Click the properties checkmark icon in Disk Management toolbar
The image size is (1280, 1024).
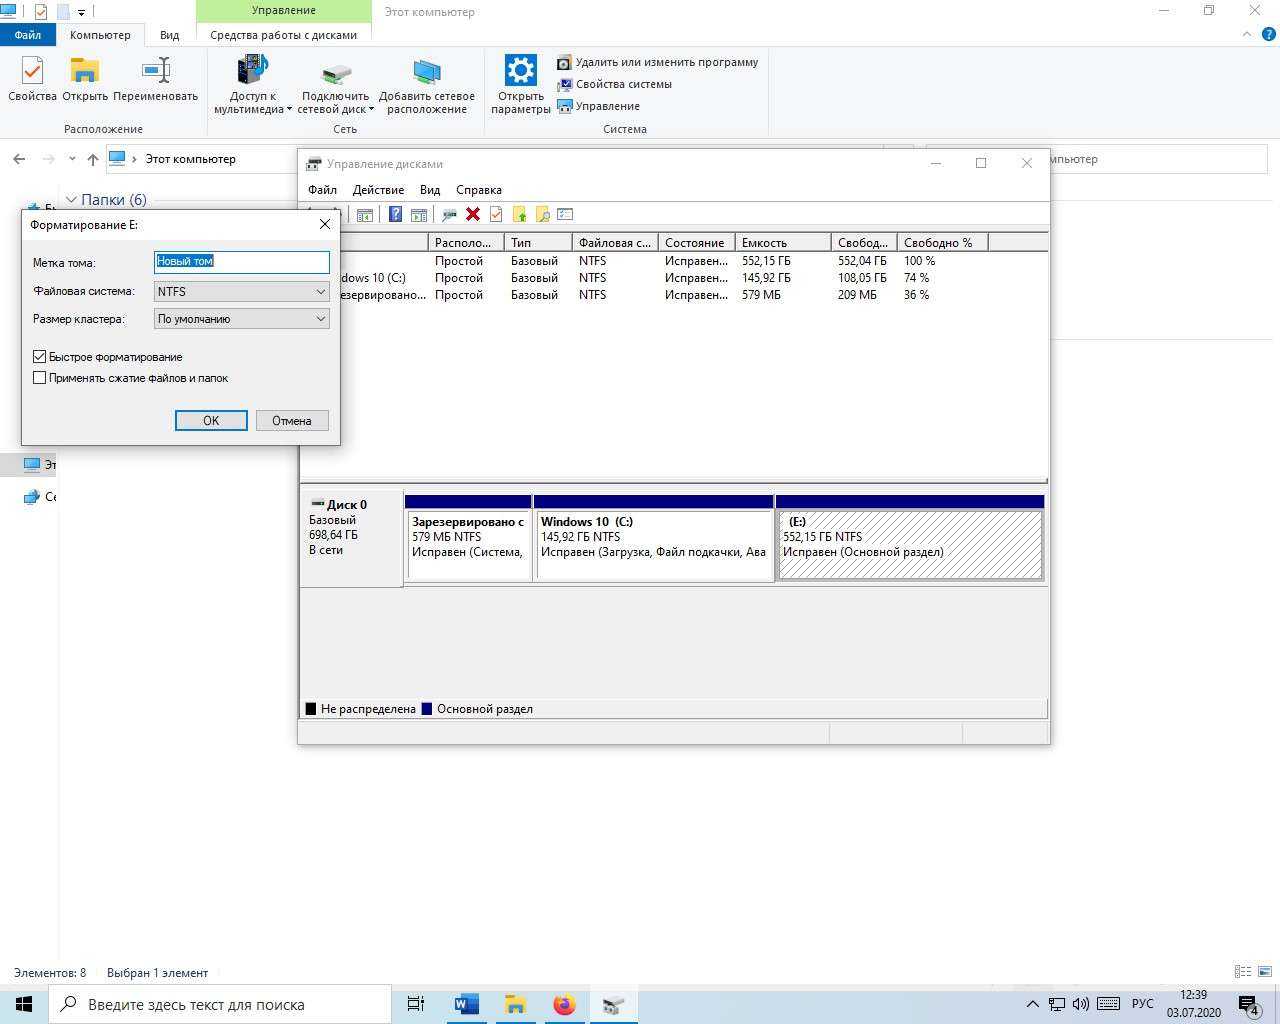(496, 214)
